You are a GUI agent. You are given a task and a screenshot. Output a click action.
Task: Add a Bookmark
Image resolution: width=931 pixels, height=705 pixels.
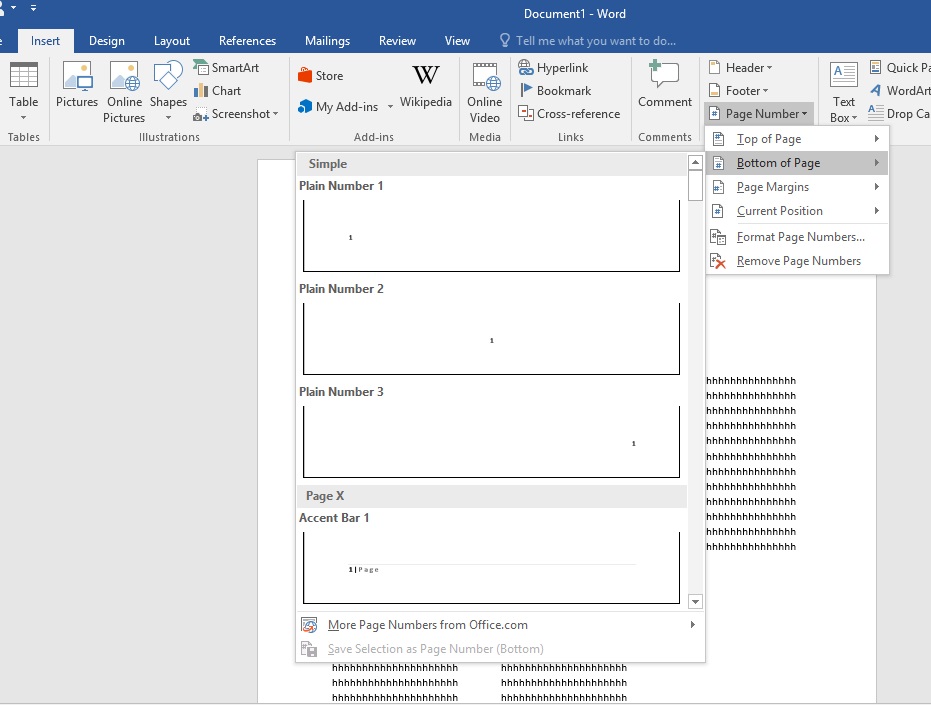coord(555,91)
